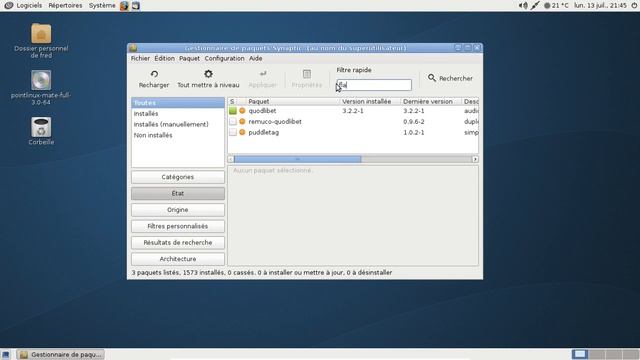Select the quodlibet package row
The image size is (640, 360).
pos(353,111)
